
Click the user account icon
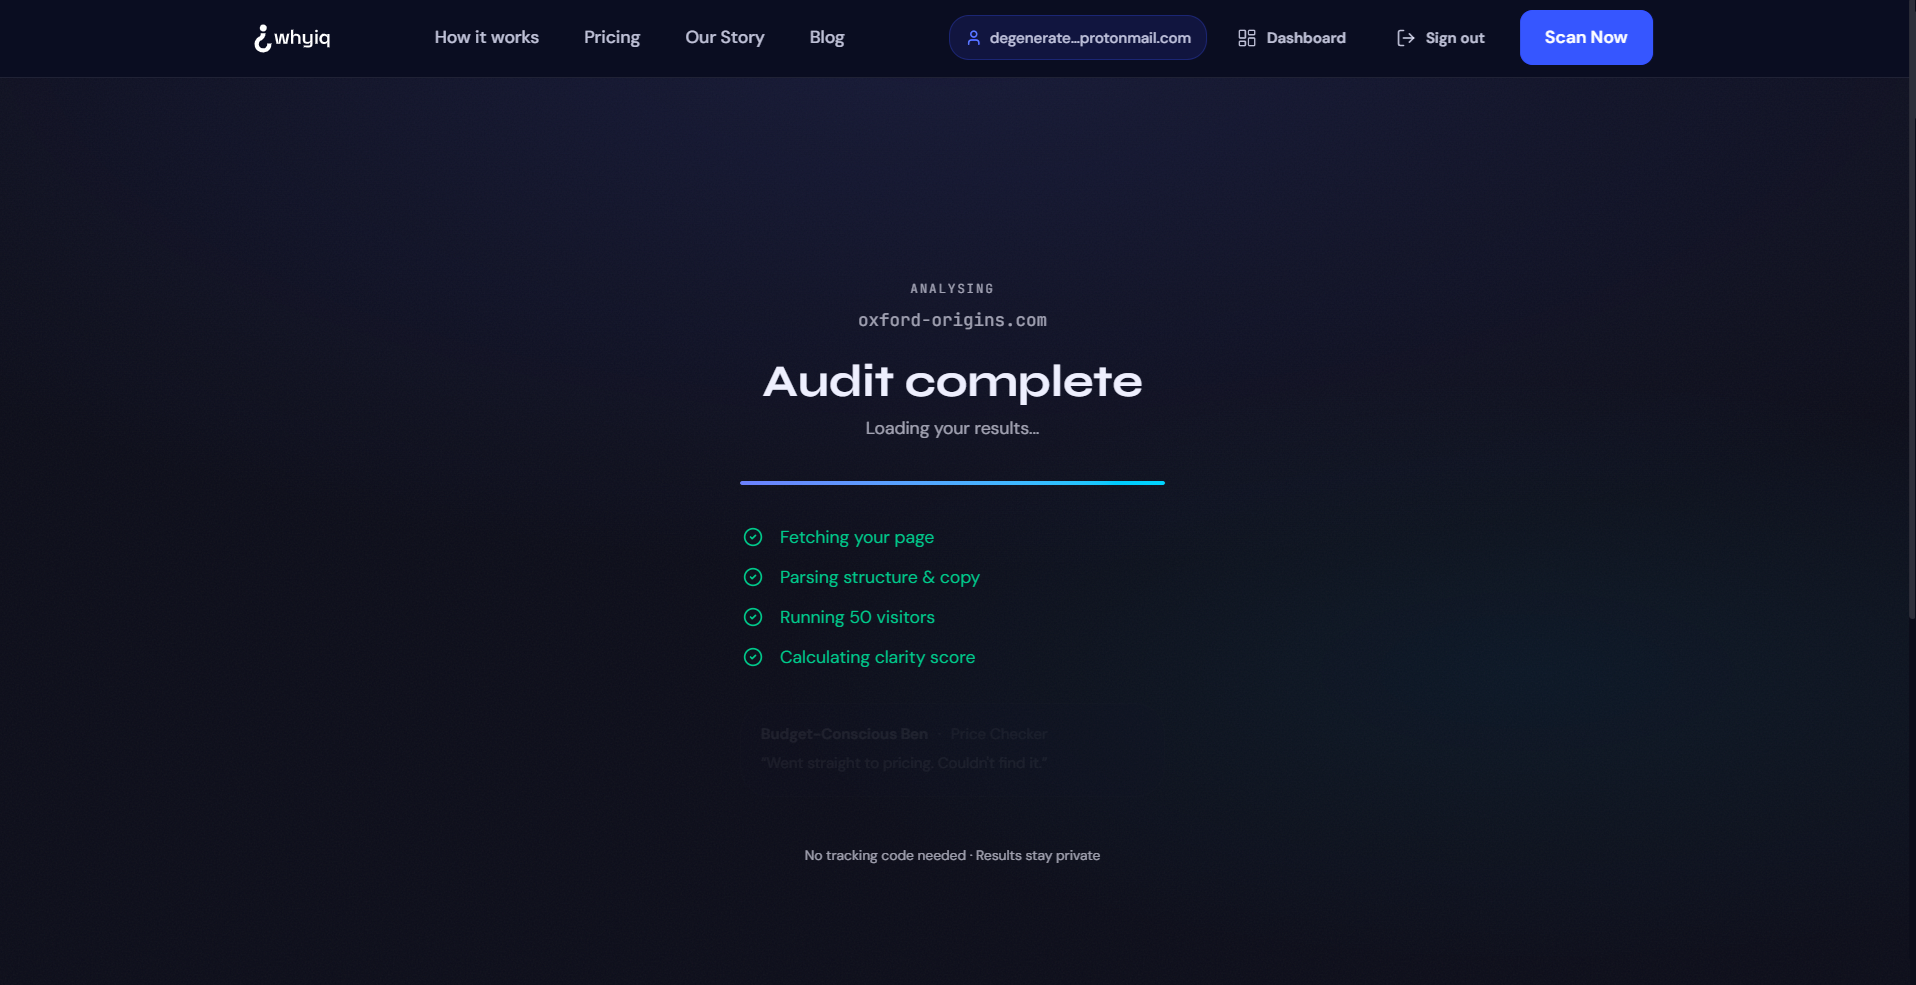[973, 38]
